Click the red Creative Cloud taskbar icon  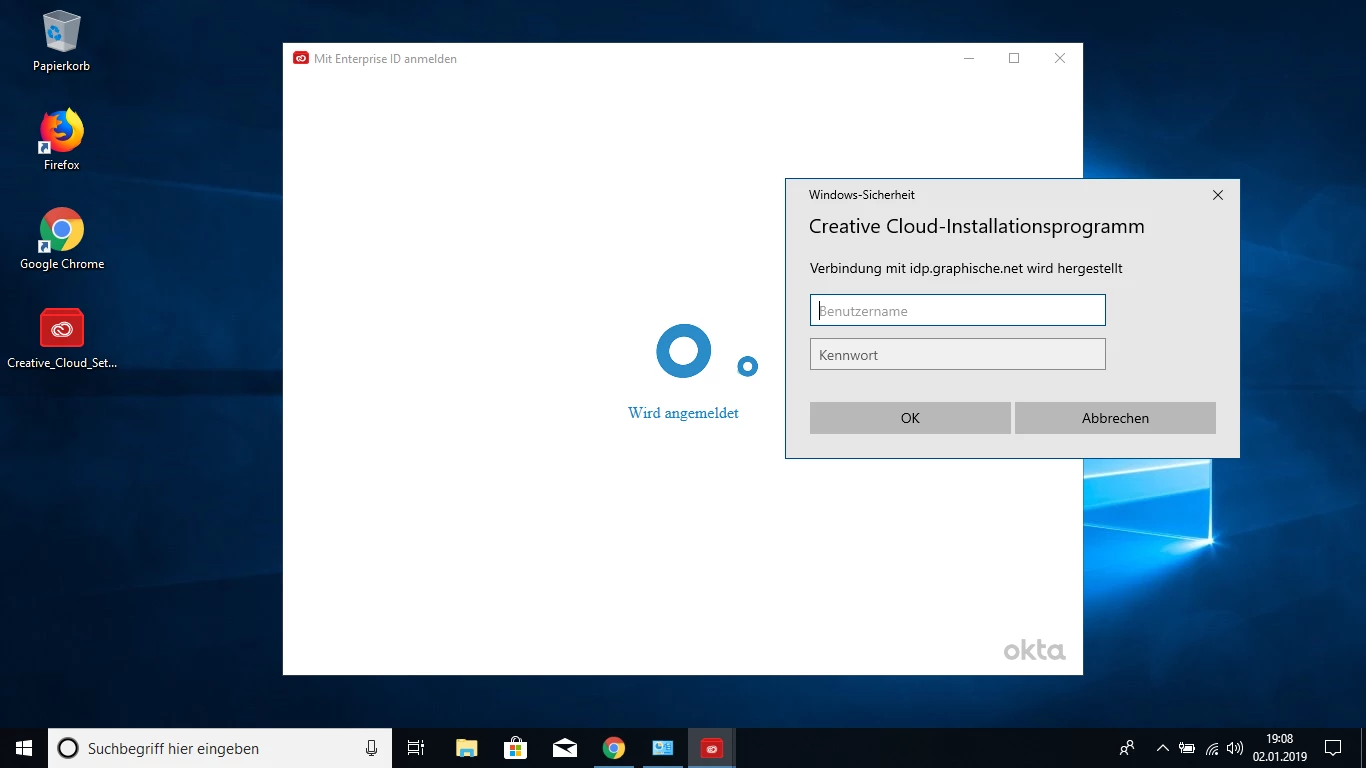coord(711,748)
